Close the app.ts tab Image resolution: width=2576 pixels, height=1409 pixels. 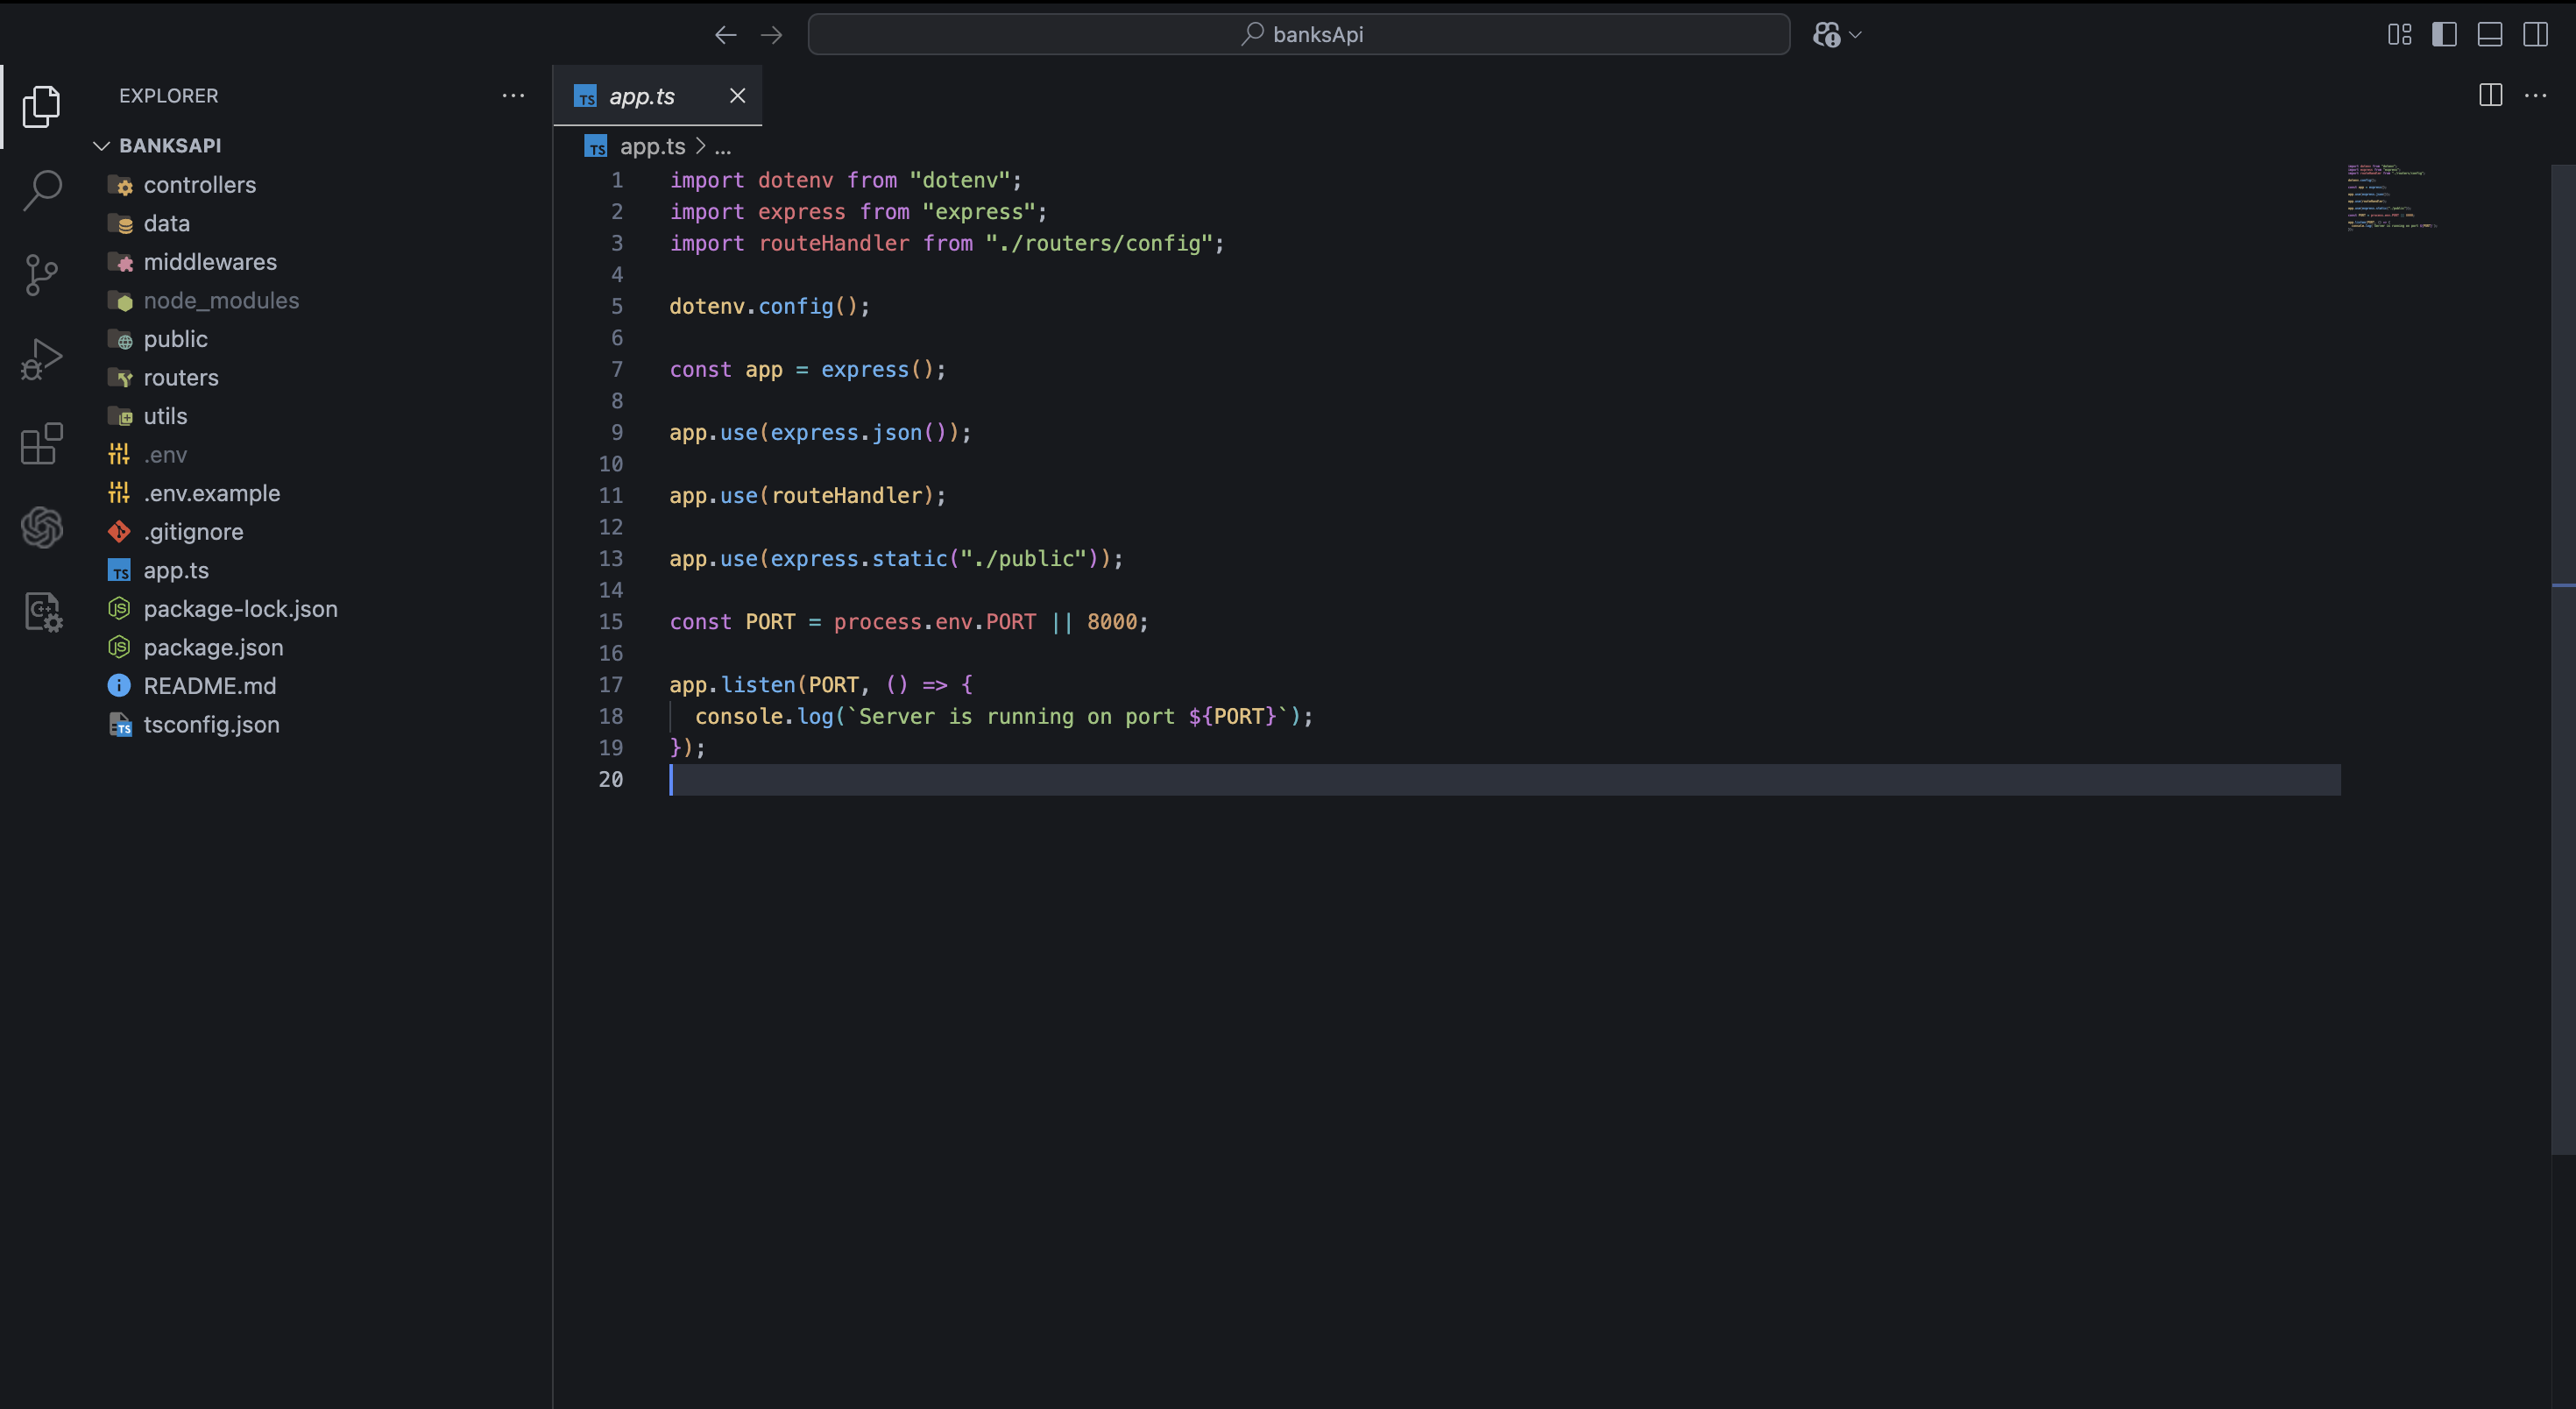pos(737,95)
